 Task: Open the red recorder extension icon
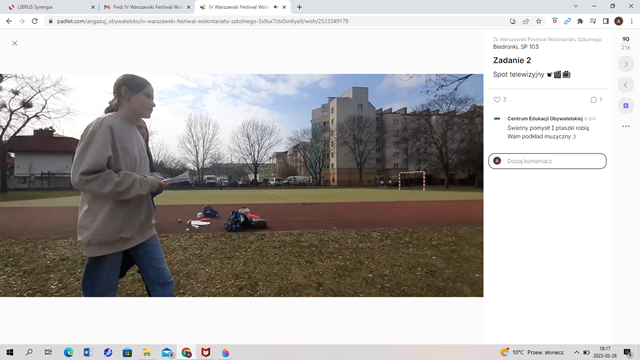(554, 21)
